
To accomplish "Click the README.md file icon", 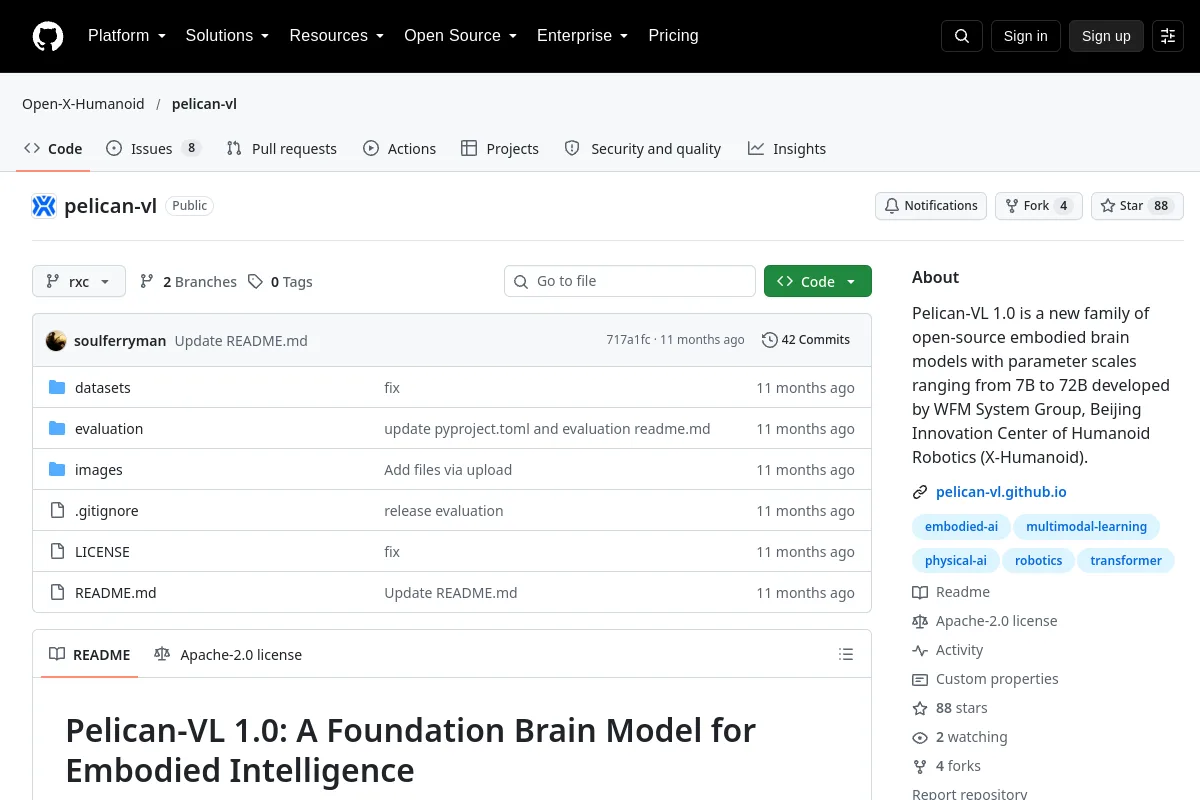I will pos(57,593).
